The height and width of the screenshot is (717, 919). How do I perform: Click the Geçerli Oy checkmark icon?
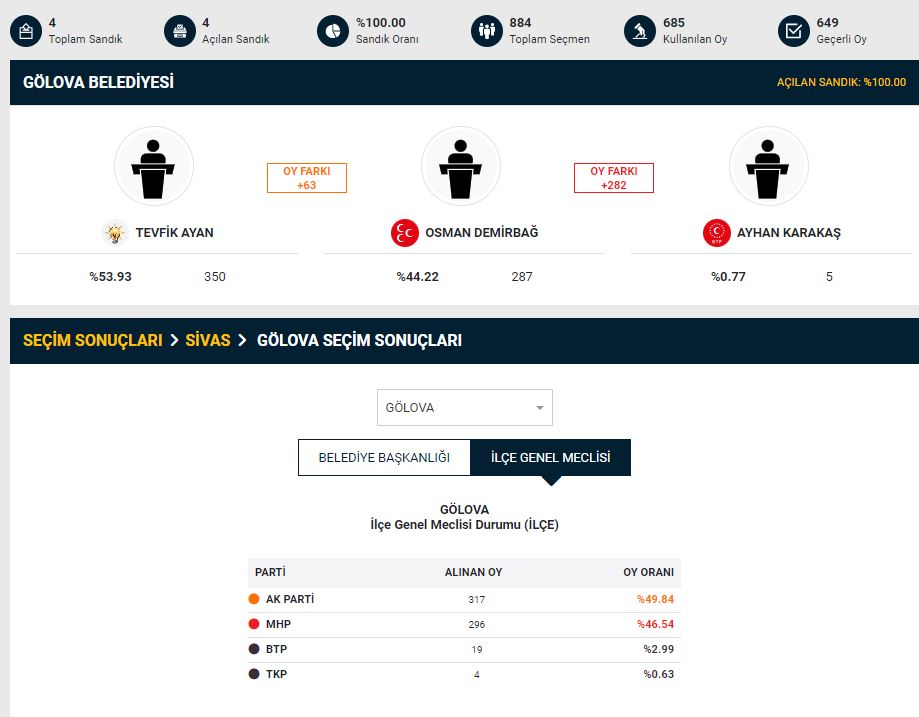(794, 31)
